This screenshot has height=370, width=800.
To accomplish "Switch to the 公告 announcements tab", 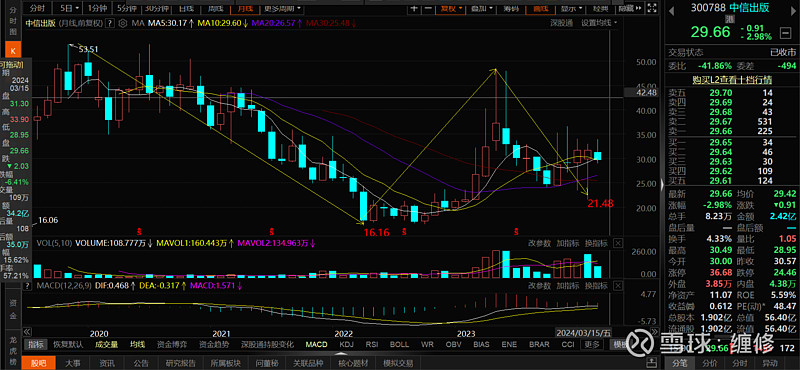I will point(141,363).
